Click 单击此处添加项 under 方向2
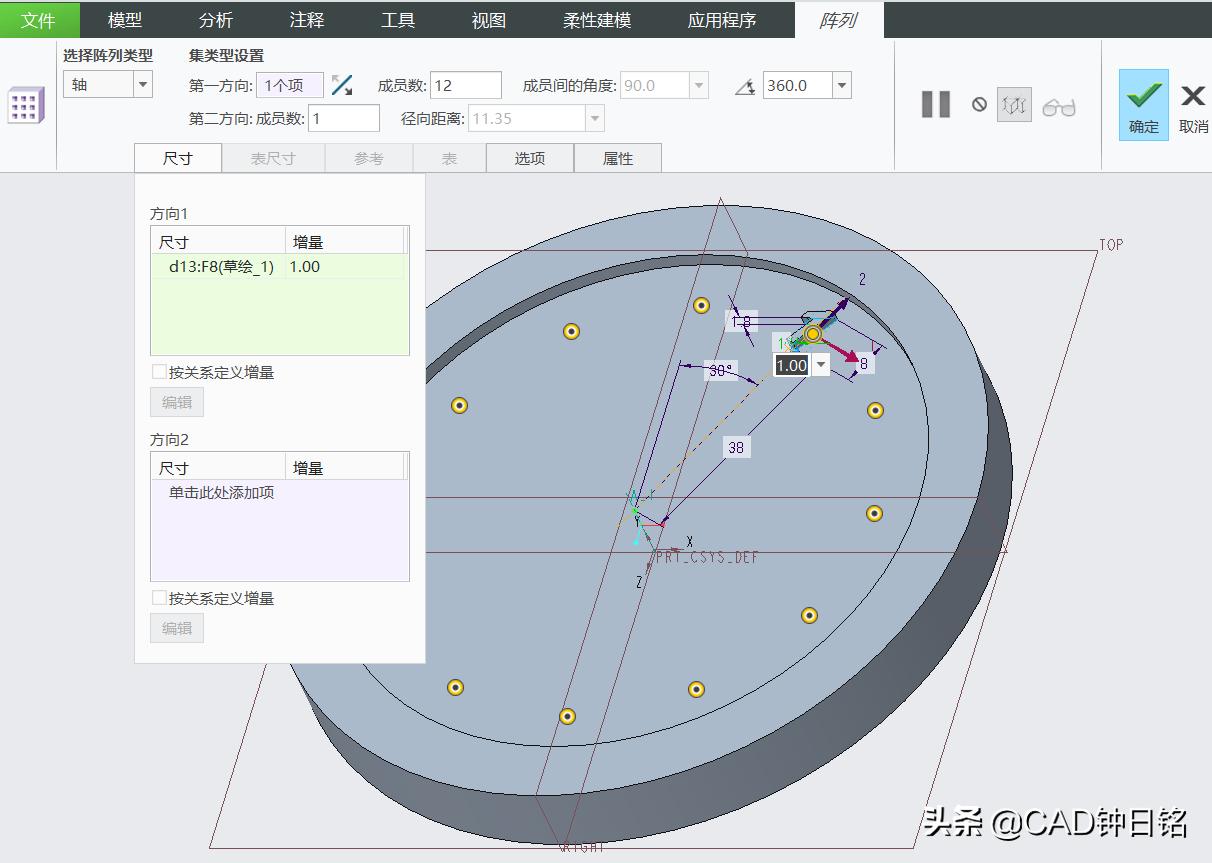 [x=222, y=493]
